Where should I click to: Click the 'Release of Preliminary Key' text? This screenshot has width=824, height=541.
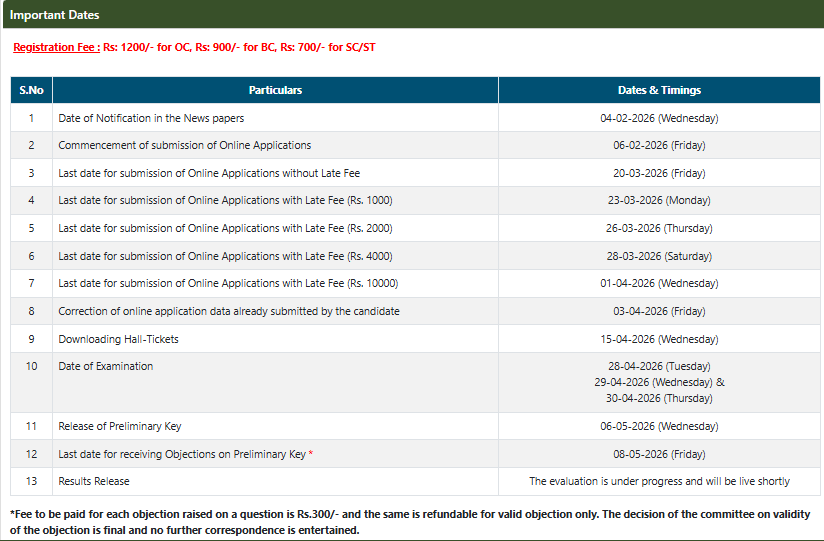click(120, 426)
